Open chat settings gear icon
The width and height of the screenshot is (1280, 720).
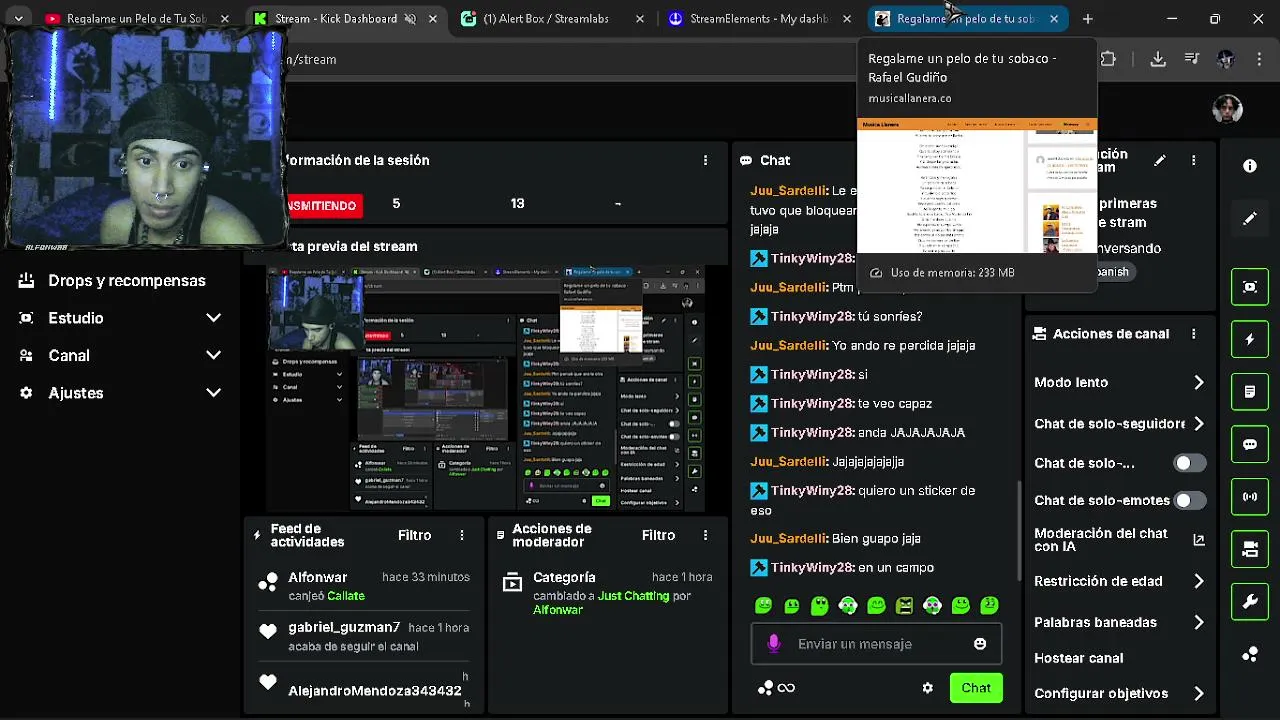[927, 688]
